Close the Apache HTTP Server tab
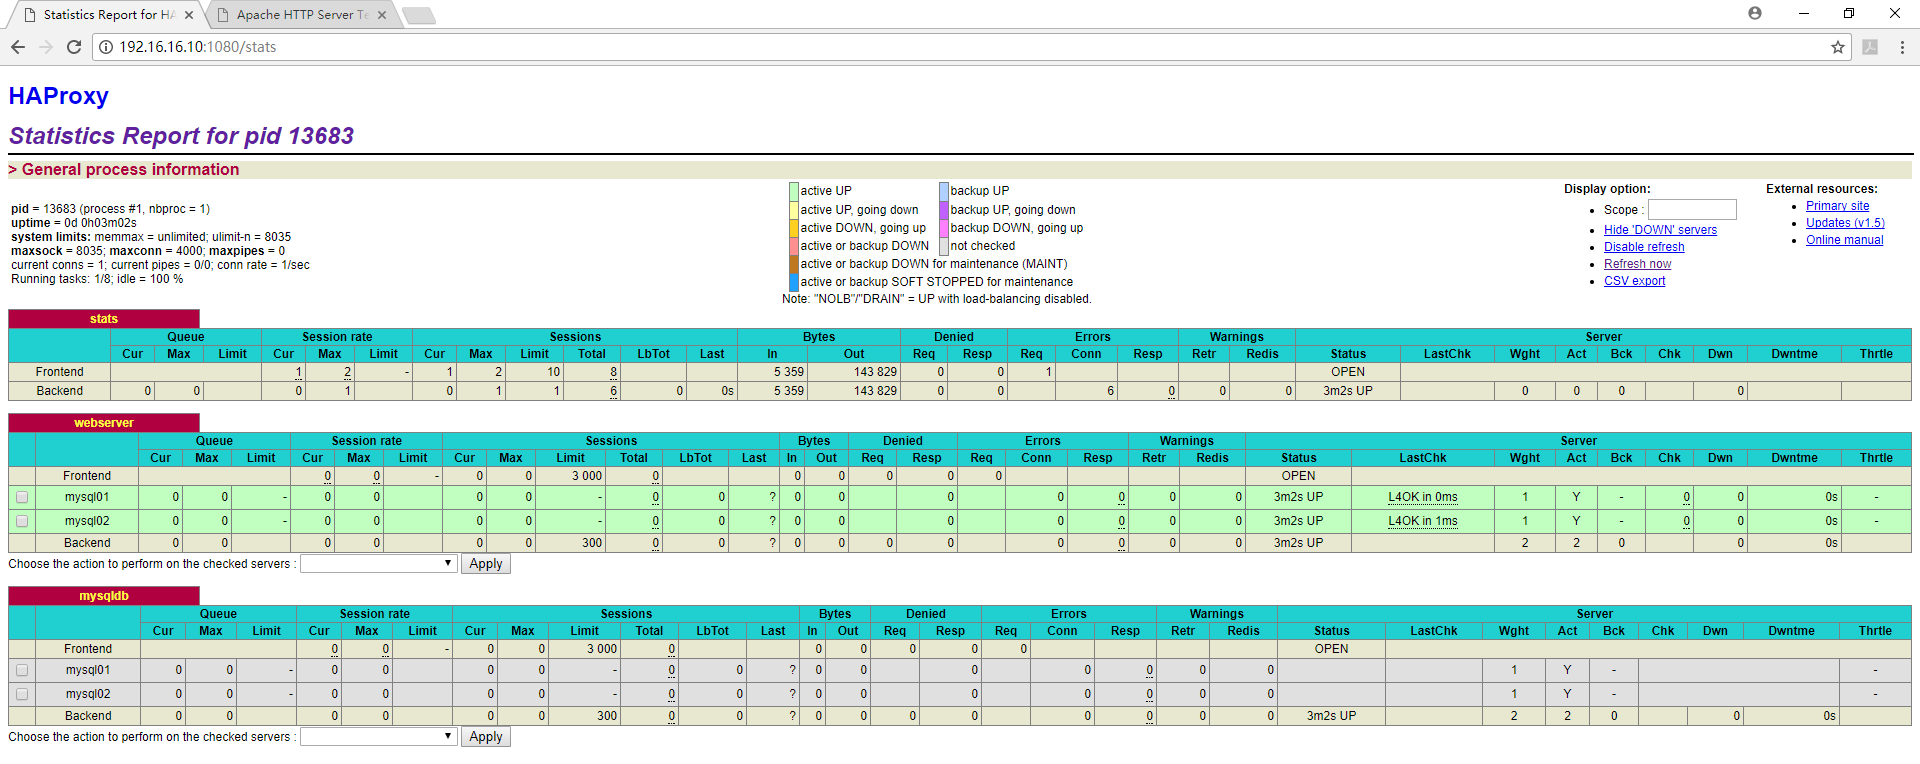Image resolution: width=1920 pixels, height=764 pixels. (382, 15)
